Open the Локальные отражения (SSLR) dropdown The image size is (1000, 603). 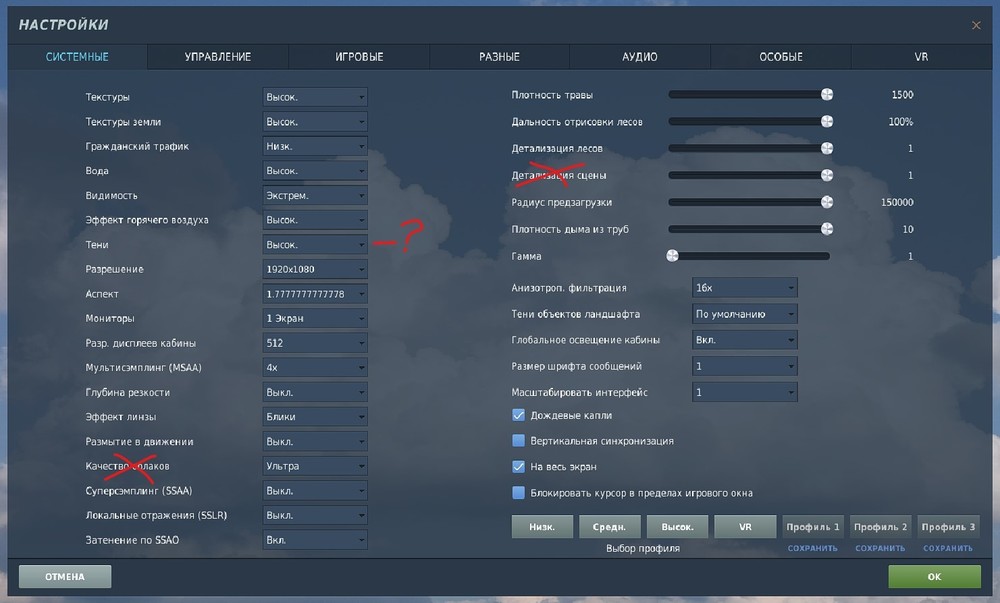(x=314, y=515)
